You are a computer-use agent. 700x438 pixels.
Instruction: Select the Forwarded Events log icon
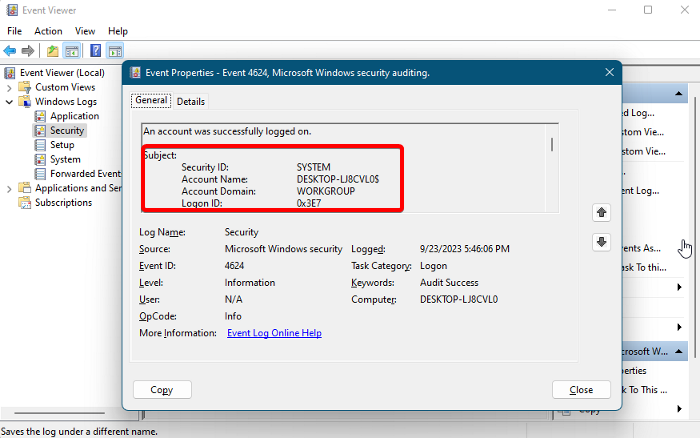click(40, 174)
